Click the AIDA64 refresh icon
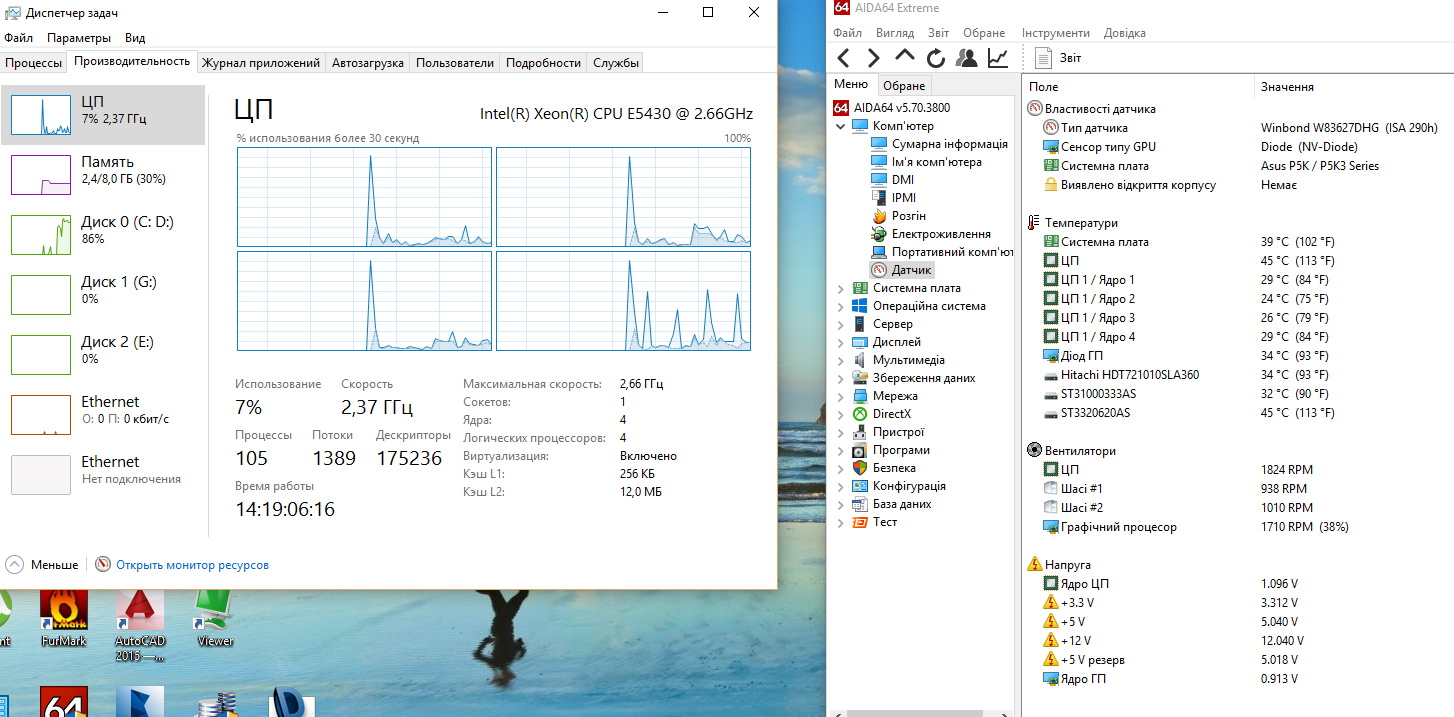This screenshot has width=1454, height=717. point(936,58)
